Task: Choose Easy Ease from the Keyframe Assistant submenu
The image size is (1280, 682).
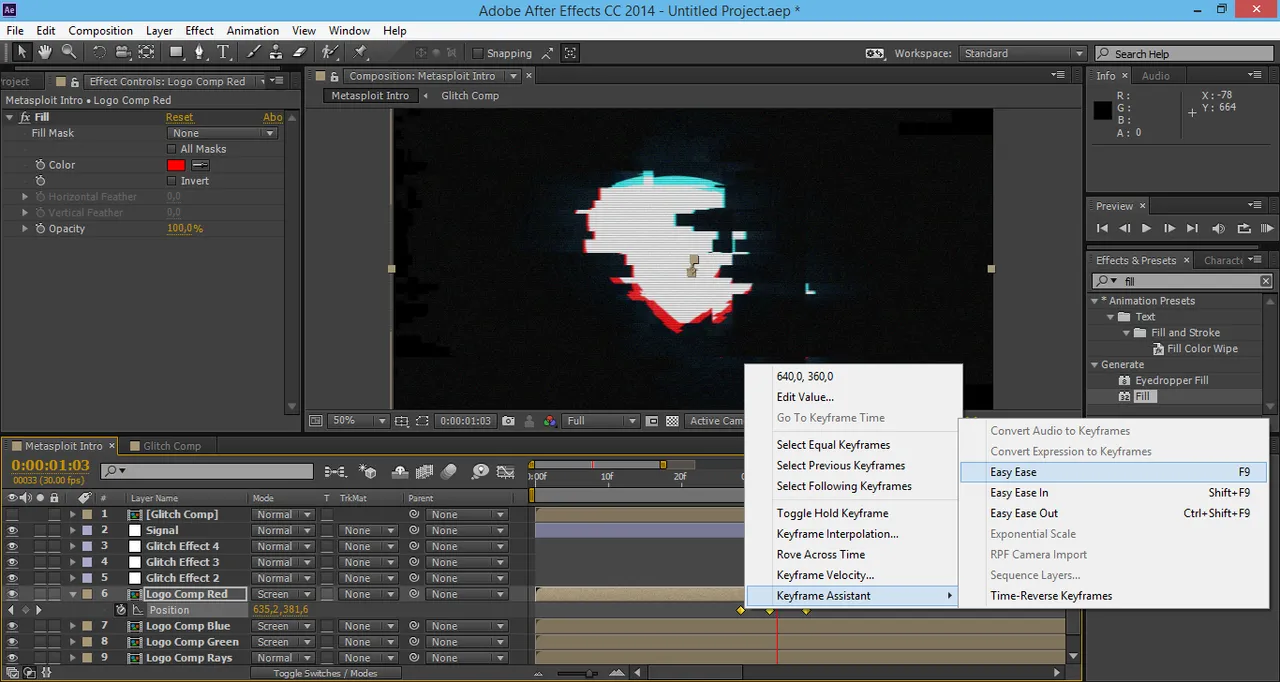Action: 1113,472
